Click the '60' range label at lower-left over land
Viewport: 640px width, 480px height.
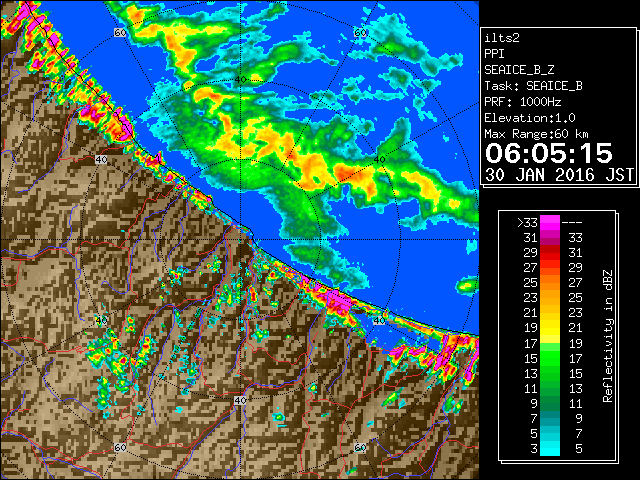(120, 447)
